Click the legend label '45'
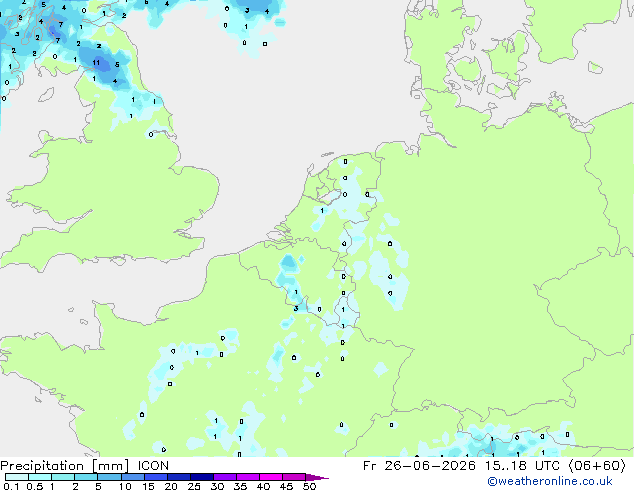Screen dimensions: 634x490 287,486
